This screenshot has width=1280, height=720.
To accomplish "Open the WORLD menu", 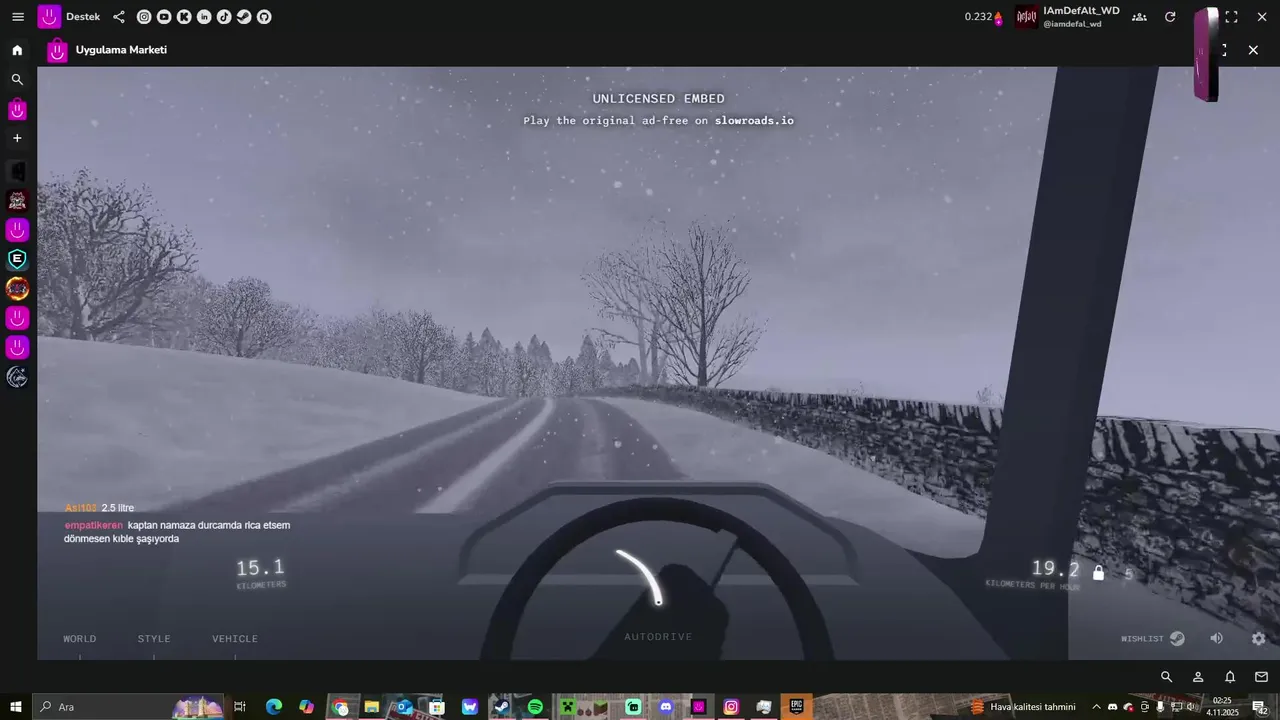I will pos(80,639).
